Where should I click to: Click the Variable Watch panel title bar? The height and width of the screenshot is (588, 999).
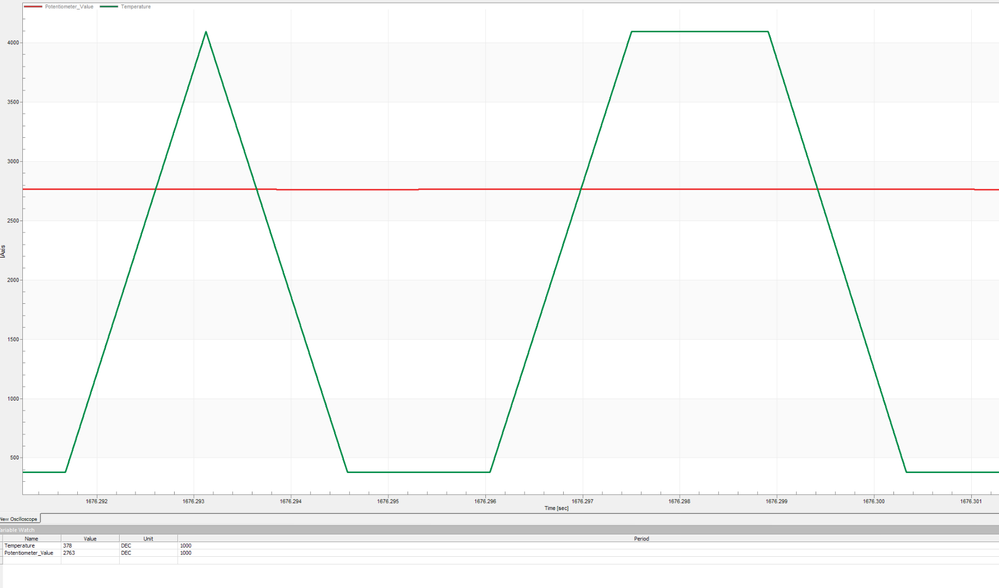coord(500,529)
